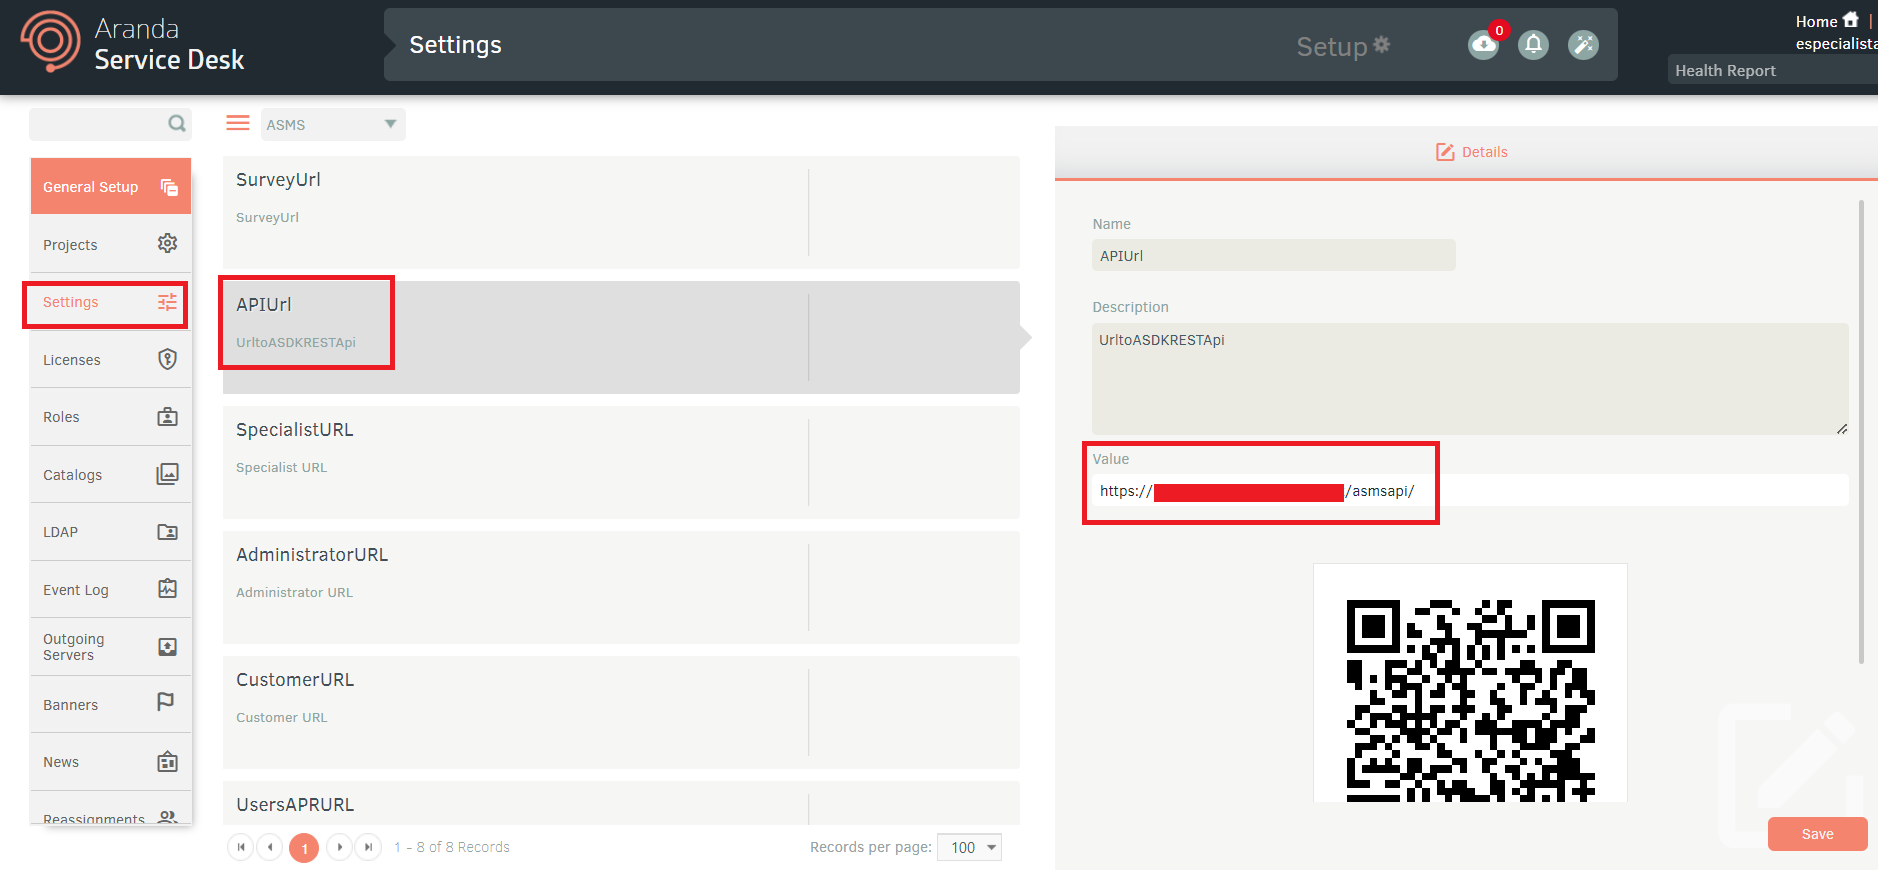Click the details panel vertical scrollbar
Viewport: 1878px width, 870px height.
click(x=1861, y=431)
